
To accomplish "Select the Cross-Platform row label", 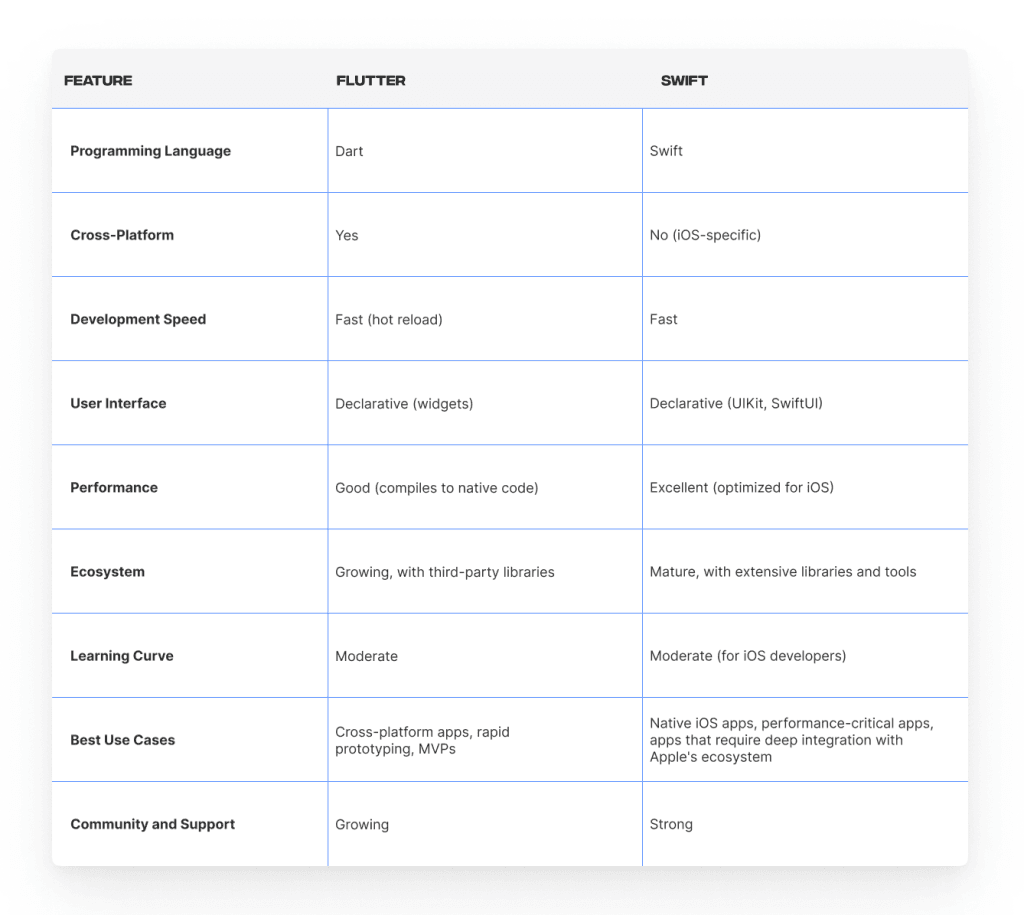I will click(x=122, y=235).
